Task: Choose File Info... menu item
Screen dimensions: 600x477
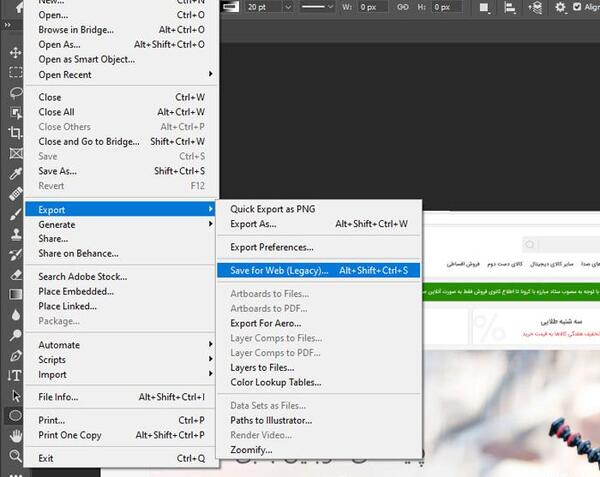Action: point(122,397)
